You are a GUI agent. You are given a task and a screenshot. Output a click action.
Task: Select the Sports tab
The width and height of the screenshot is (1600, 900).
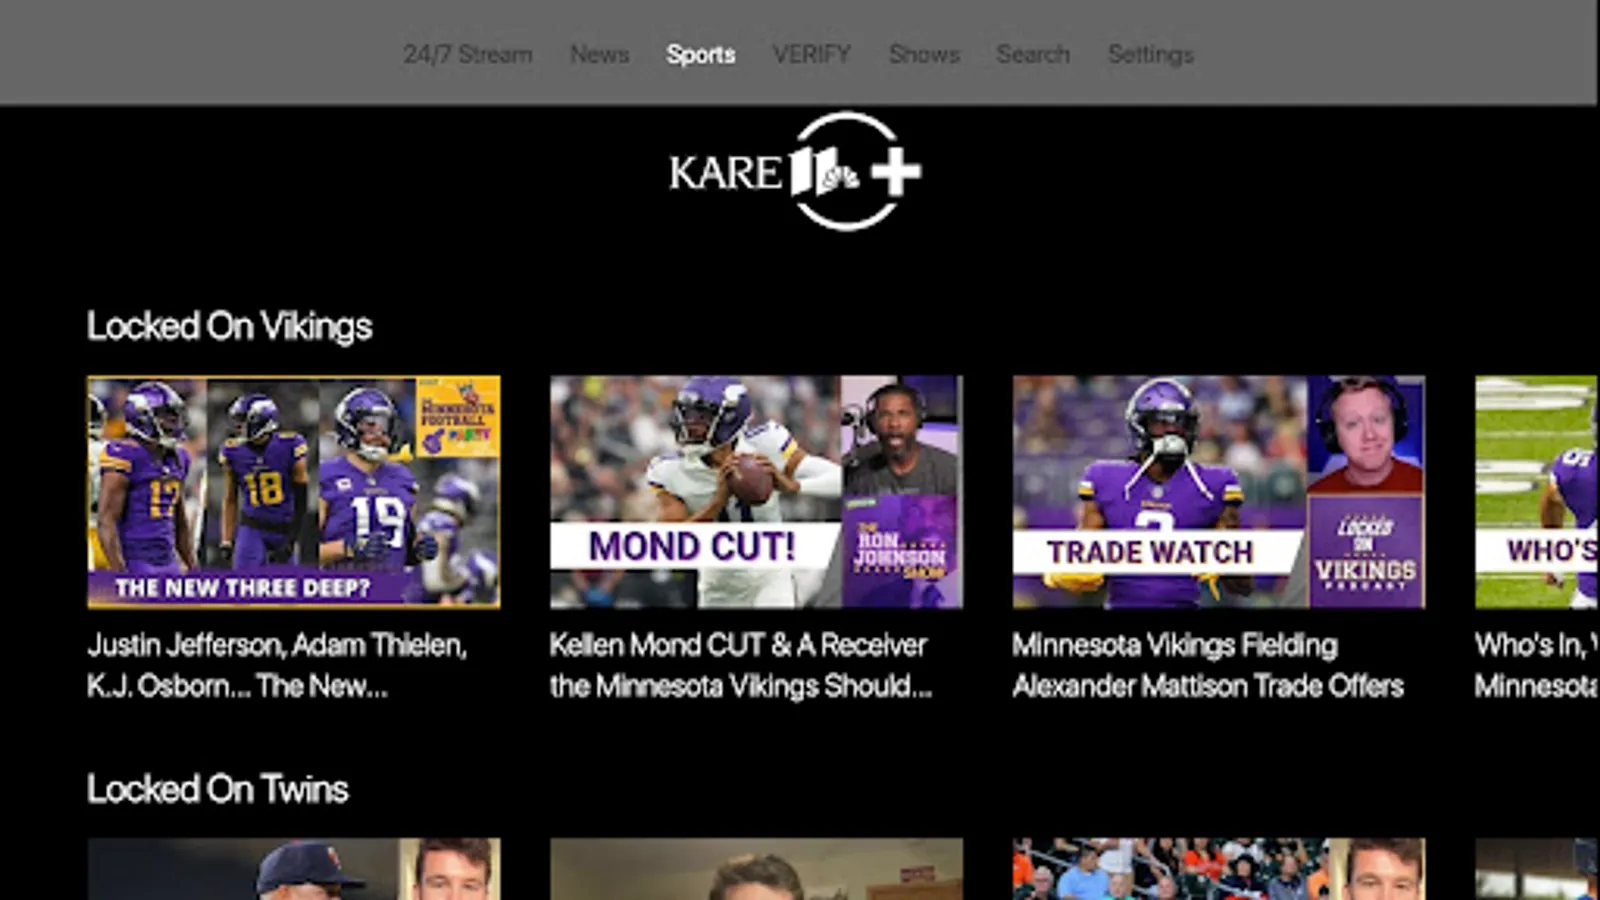pos(701,54)
